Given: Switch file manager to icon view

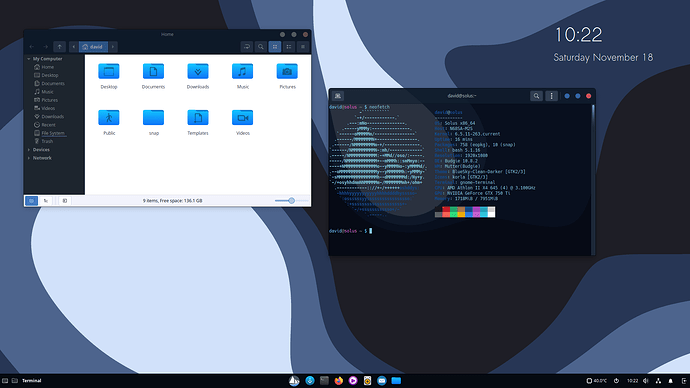Looking at the screenshot, I should click(x=275, y=47).
